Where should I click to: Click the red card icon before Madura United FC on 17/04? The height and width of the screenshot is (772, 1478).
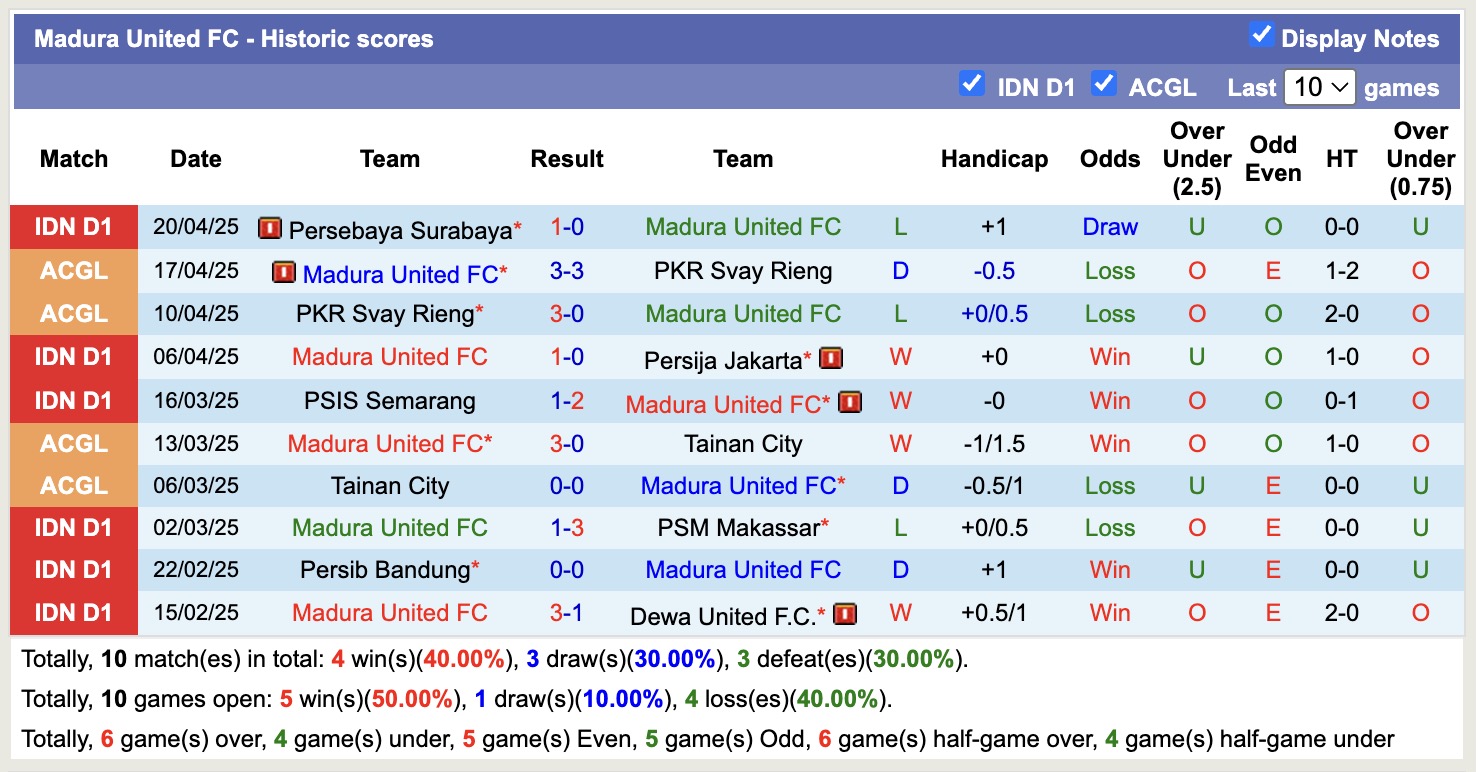coord(283,271)
